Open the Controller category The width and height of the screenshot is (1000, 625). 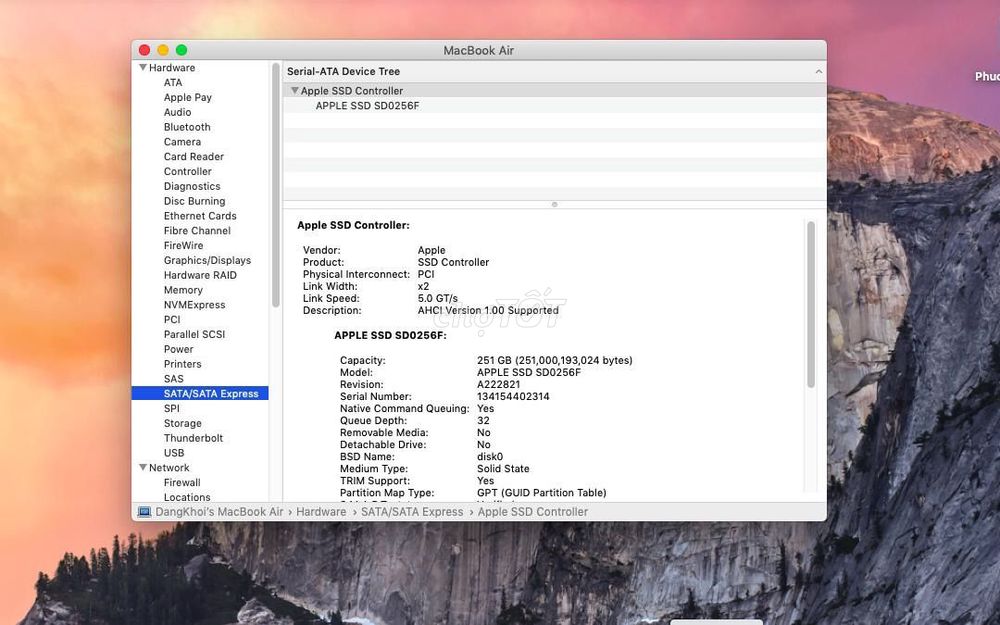[x=188, y=171]
